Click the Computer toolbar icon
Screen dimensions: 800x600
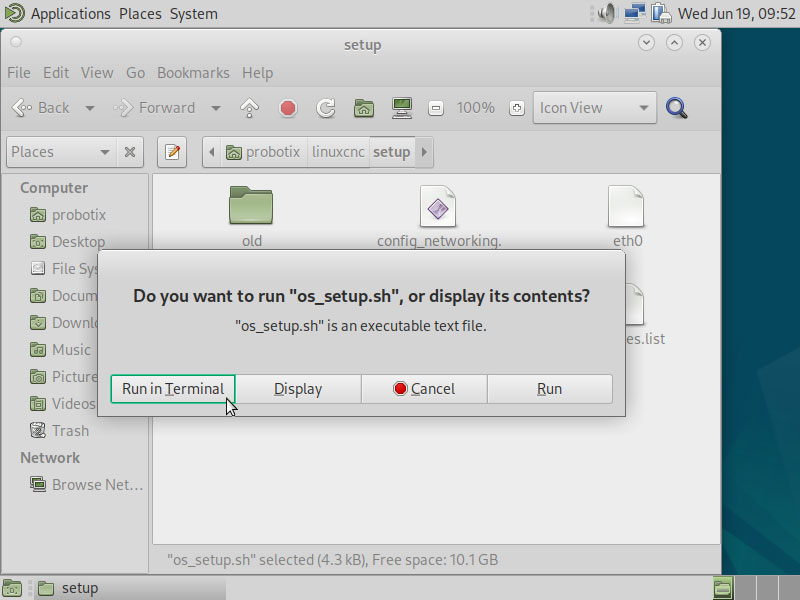point(402,108)
